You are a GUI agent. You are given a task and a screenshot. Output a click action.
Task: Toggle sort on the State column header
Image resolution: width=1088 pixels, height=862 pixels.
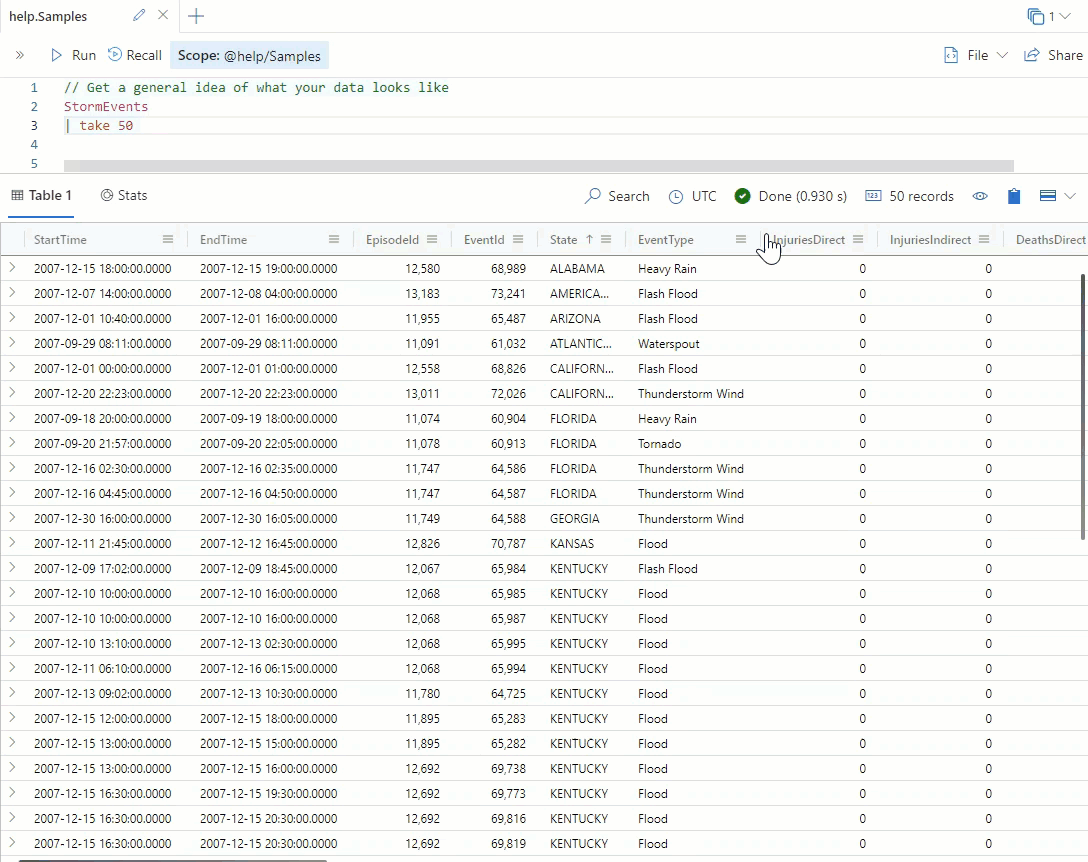pyautogui.click(x=564, y=240)
